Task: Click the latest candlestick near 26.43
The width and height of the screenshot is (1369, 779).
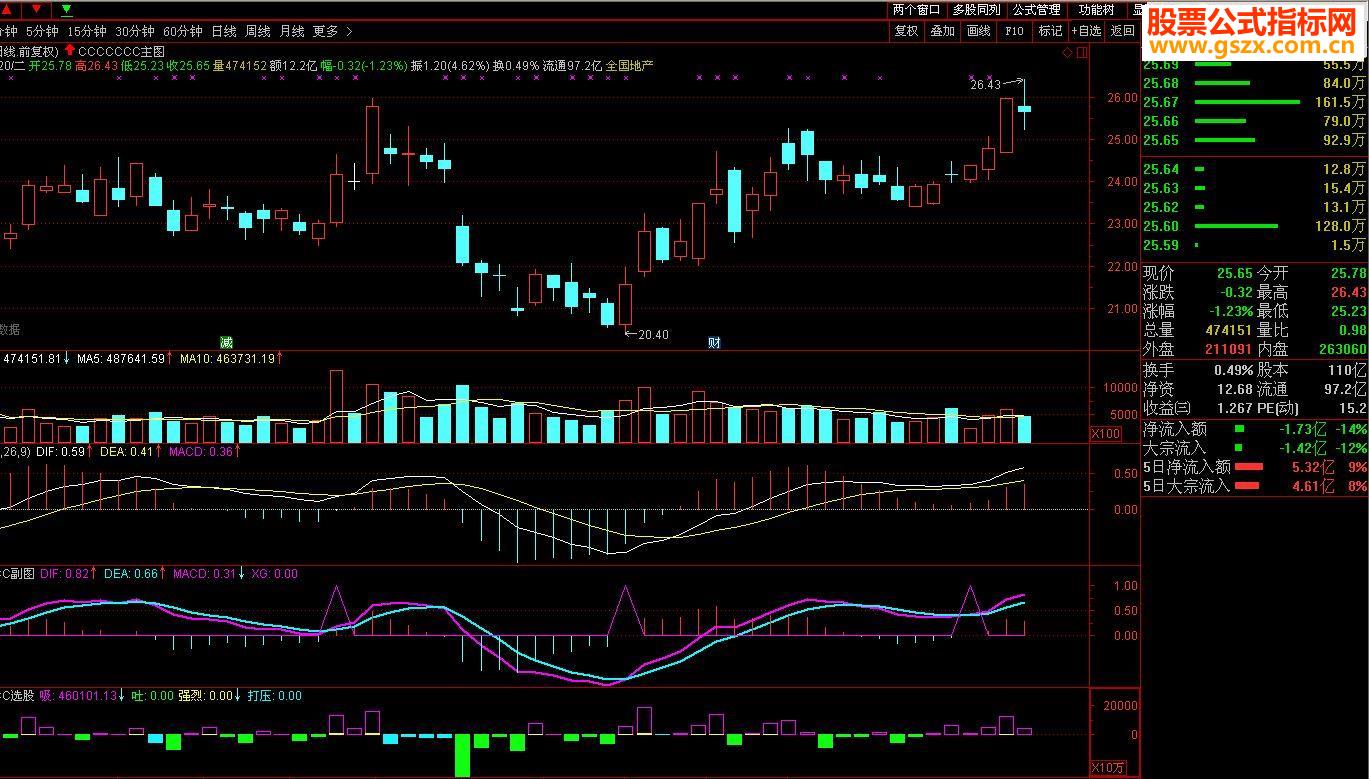Action: [x=1024, y=108]
